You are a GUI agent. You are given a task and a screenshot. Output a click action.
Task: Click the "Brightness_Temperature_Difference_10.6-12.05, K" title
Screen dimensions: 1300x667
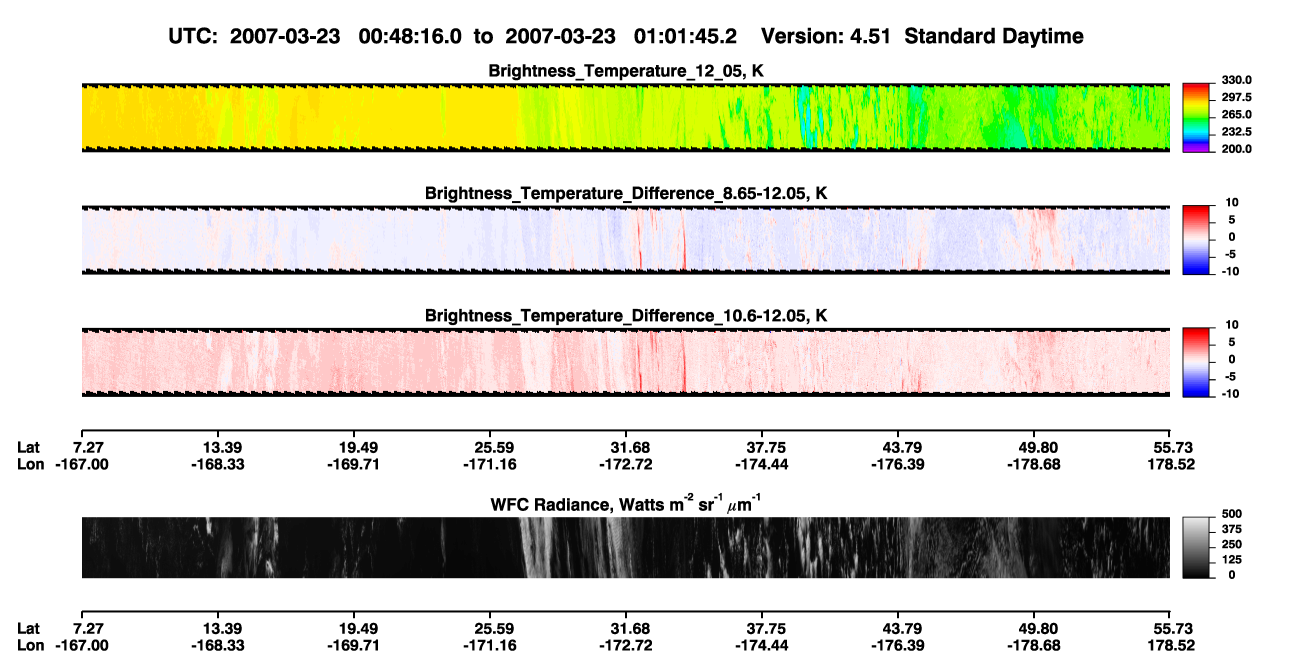626,315
